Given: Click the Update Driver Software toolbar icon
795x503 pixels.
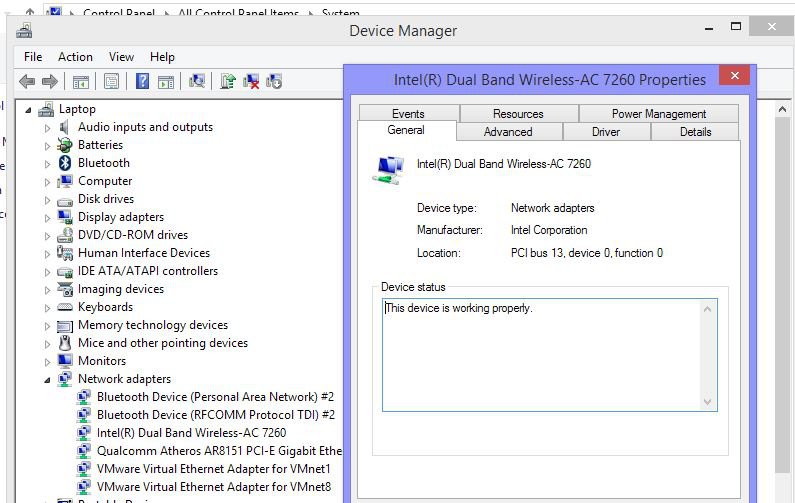Looking at the screenshot, I should pyautogui.click(x=228, y=81).
